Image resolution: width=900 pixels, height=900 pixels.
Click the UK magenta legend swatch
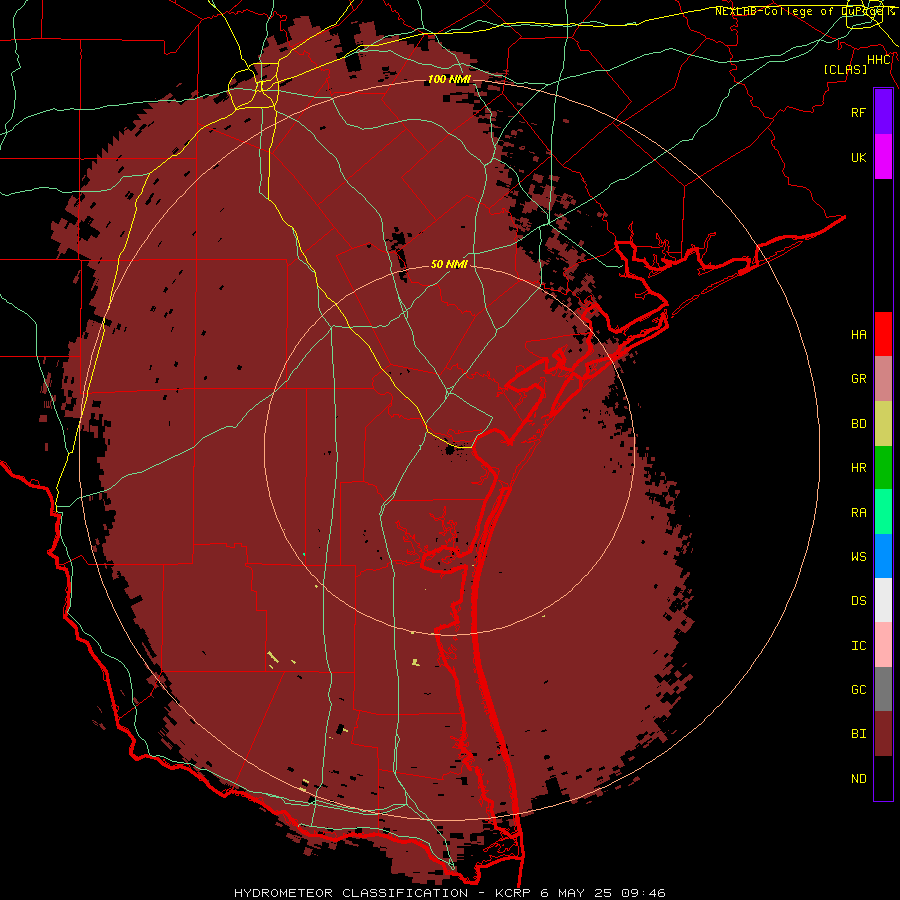pos(883,157)
